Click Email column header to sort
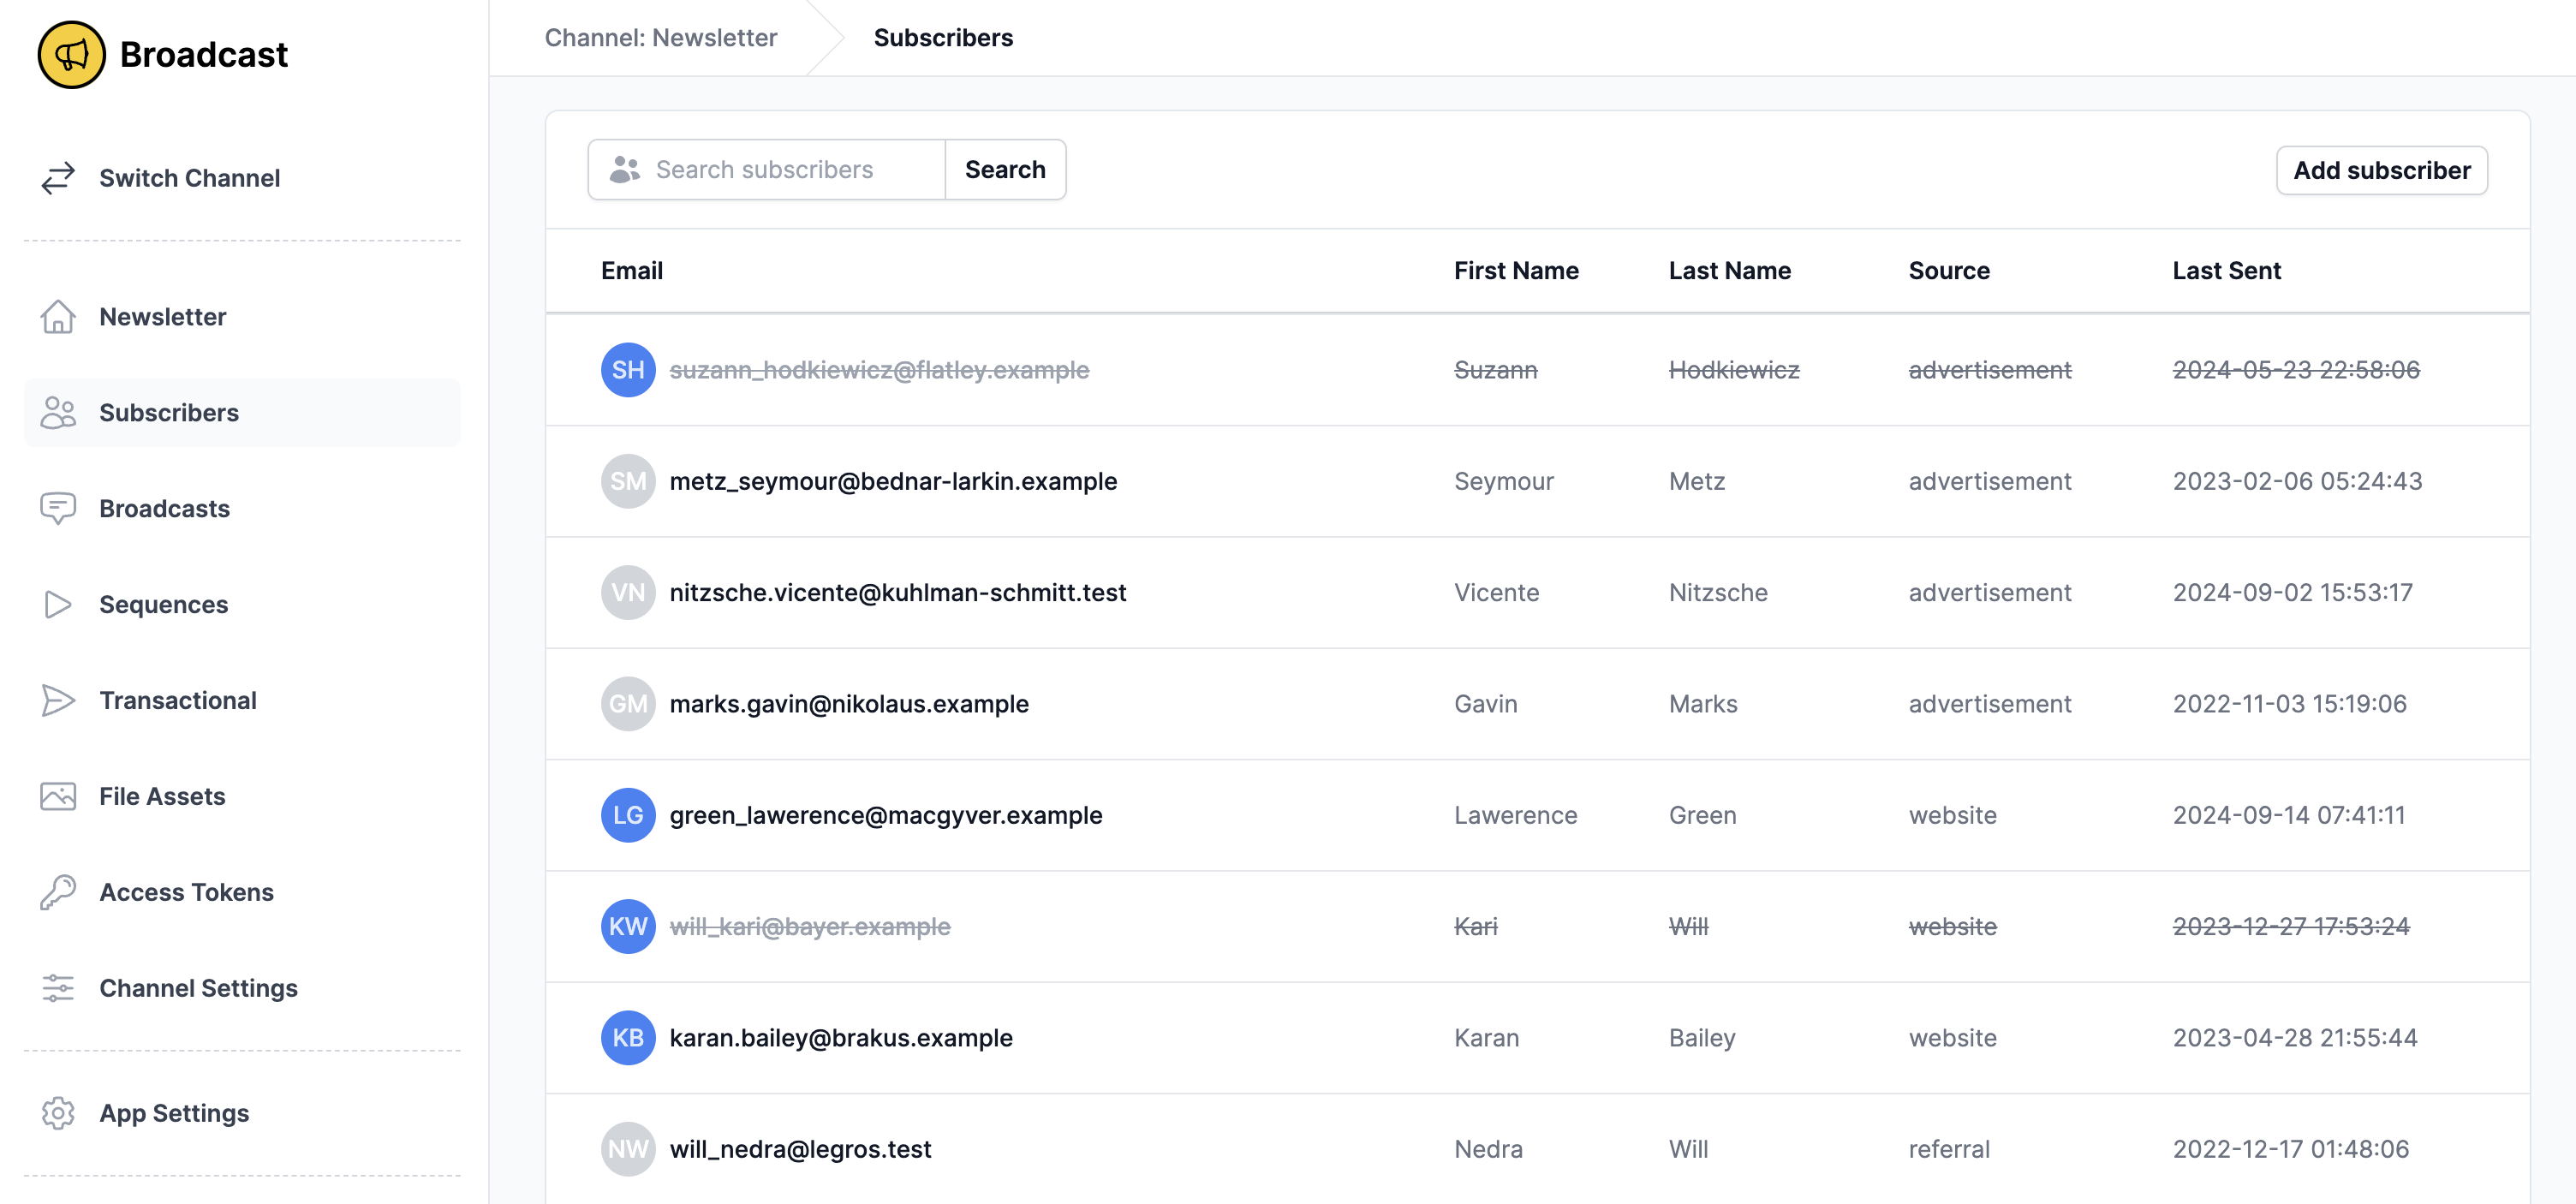The height and width of the screenshot is (1204, 2576). (x=633, y=271)
